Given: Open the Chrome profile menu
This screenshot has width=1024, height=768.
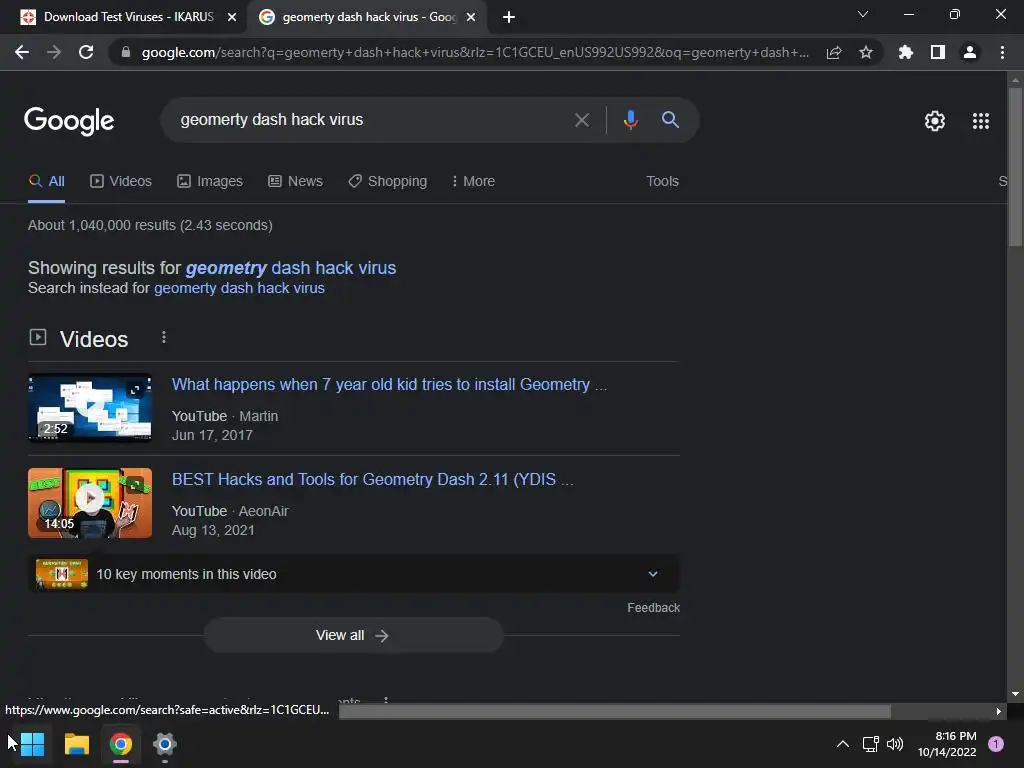Looking at the screenshot, I should (970, 52).
